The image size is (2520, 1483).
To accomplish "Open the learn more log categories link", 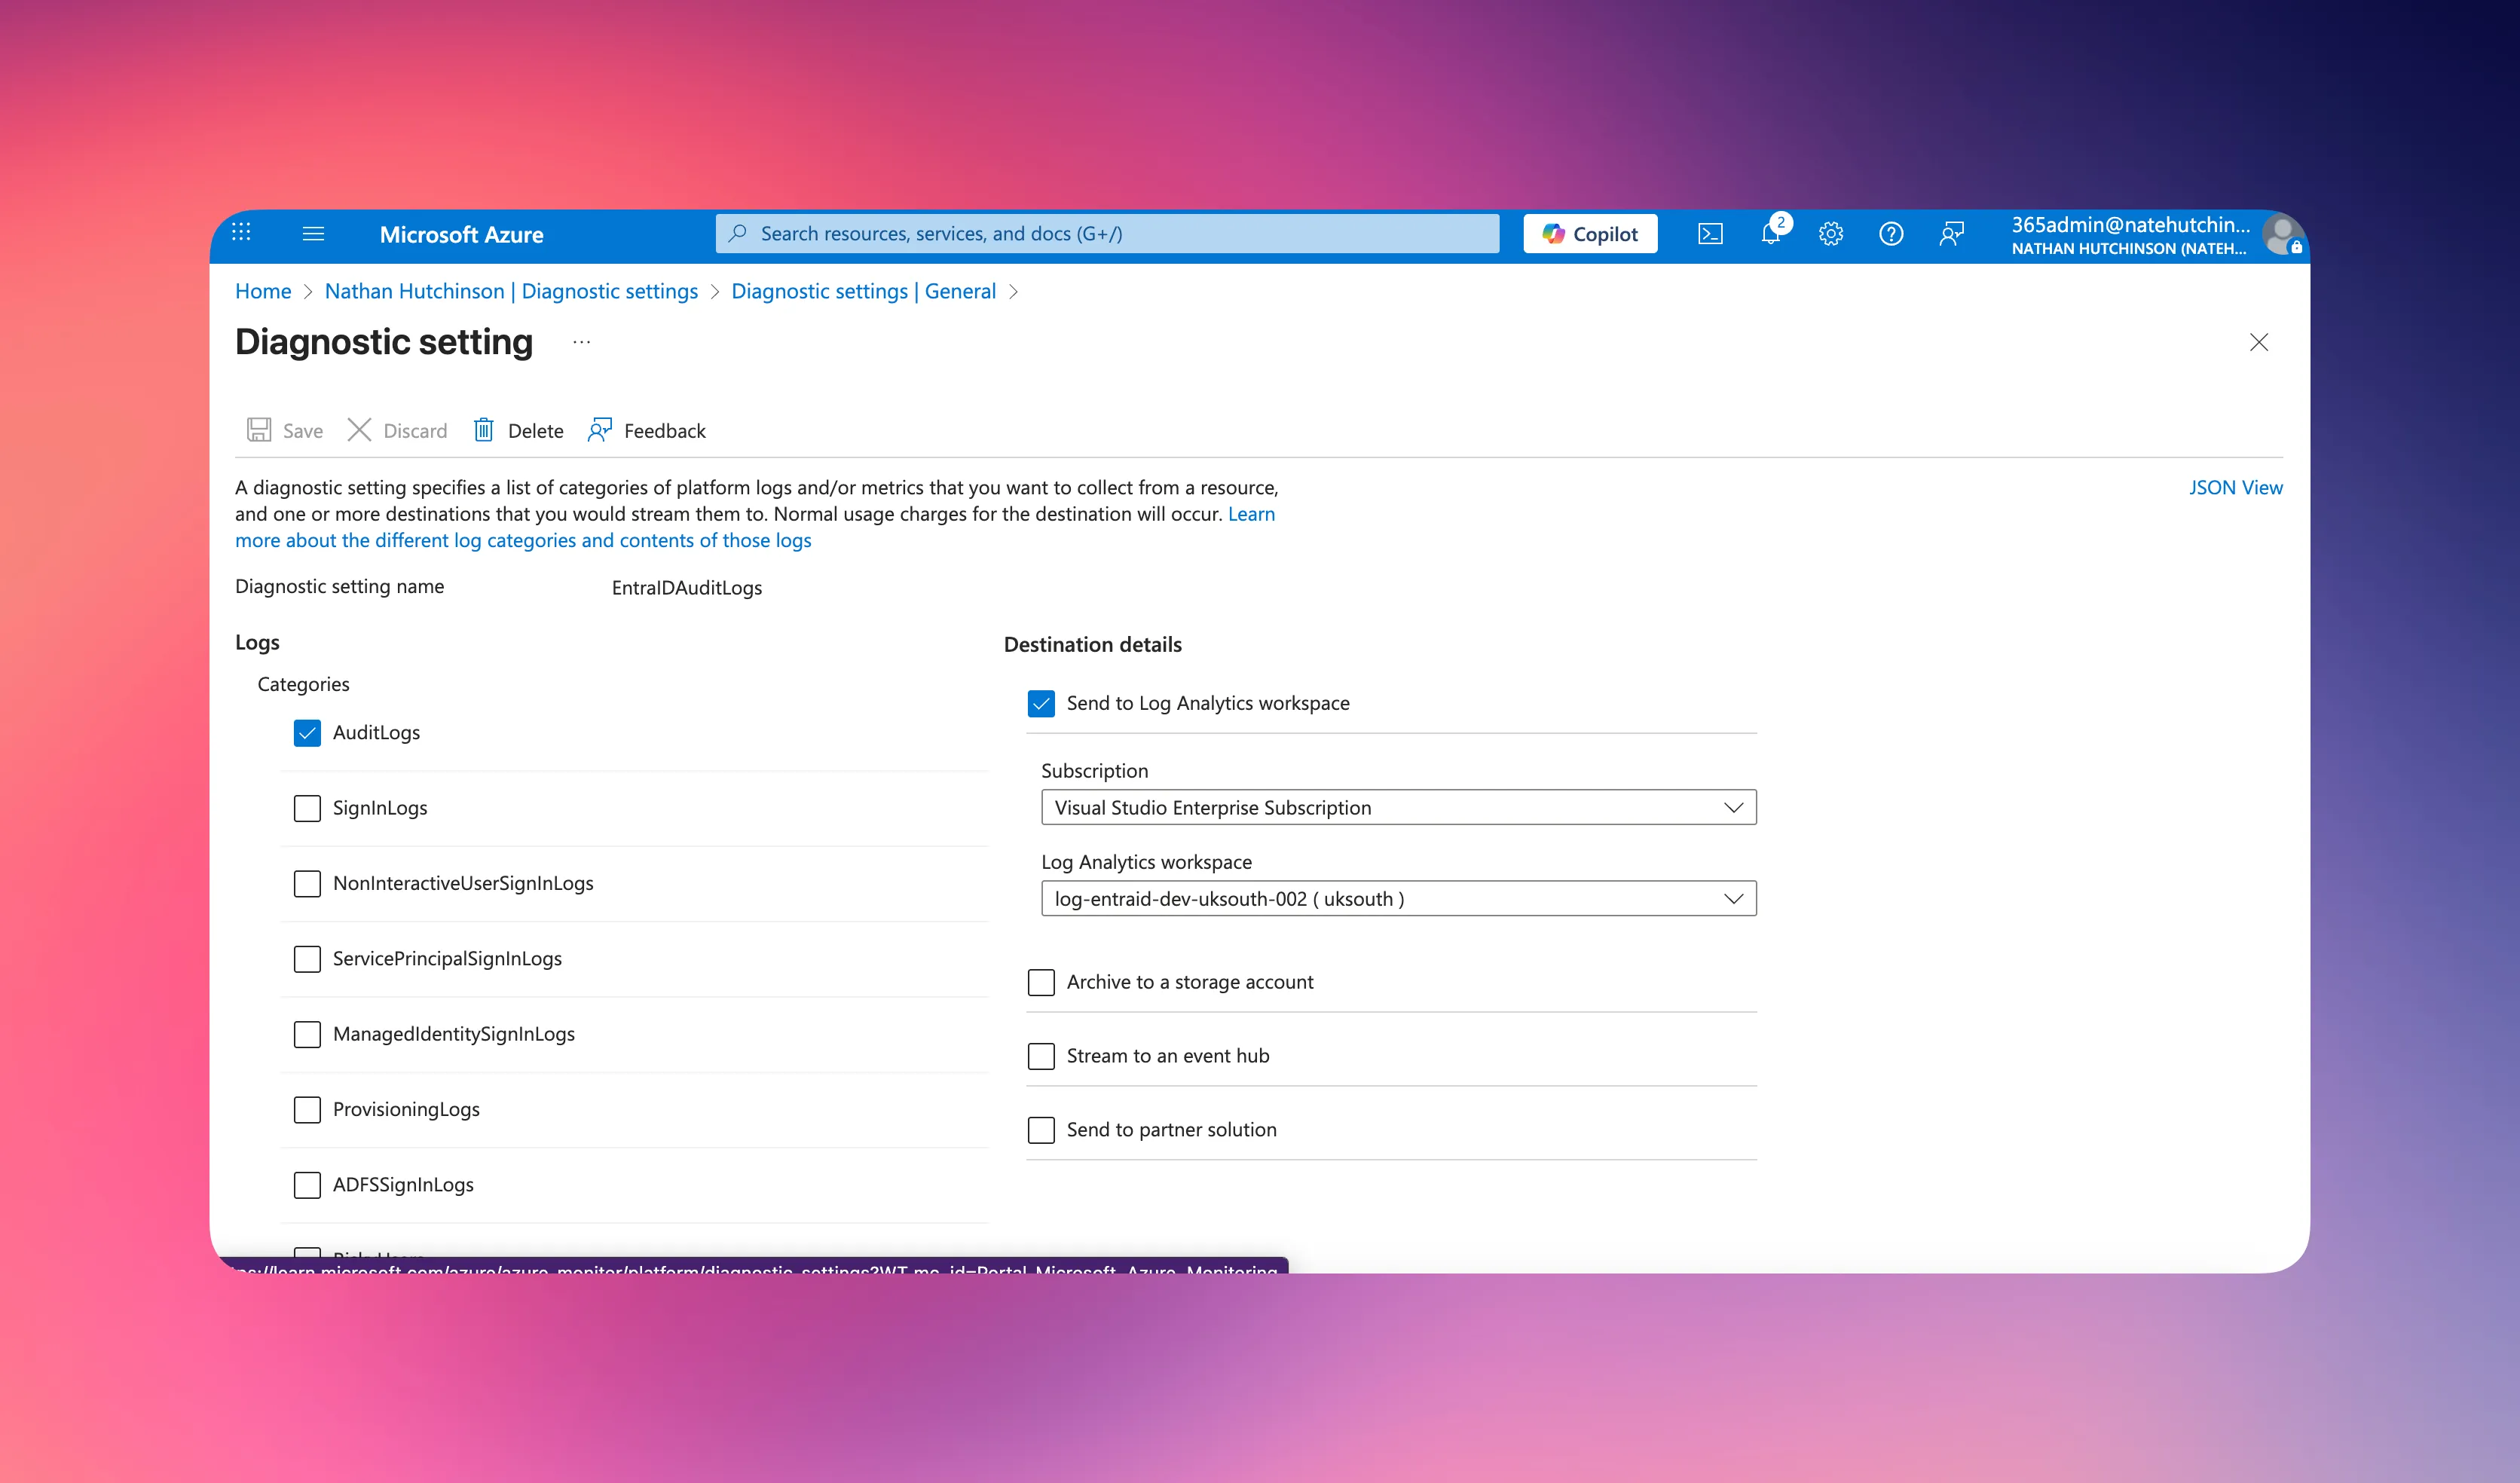I will 523,540.
